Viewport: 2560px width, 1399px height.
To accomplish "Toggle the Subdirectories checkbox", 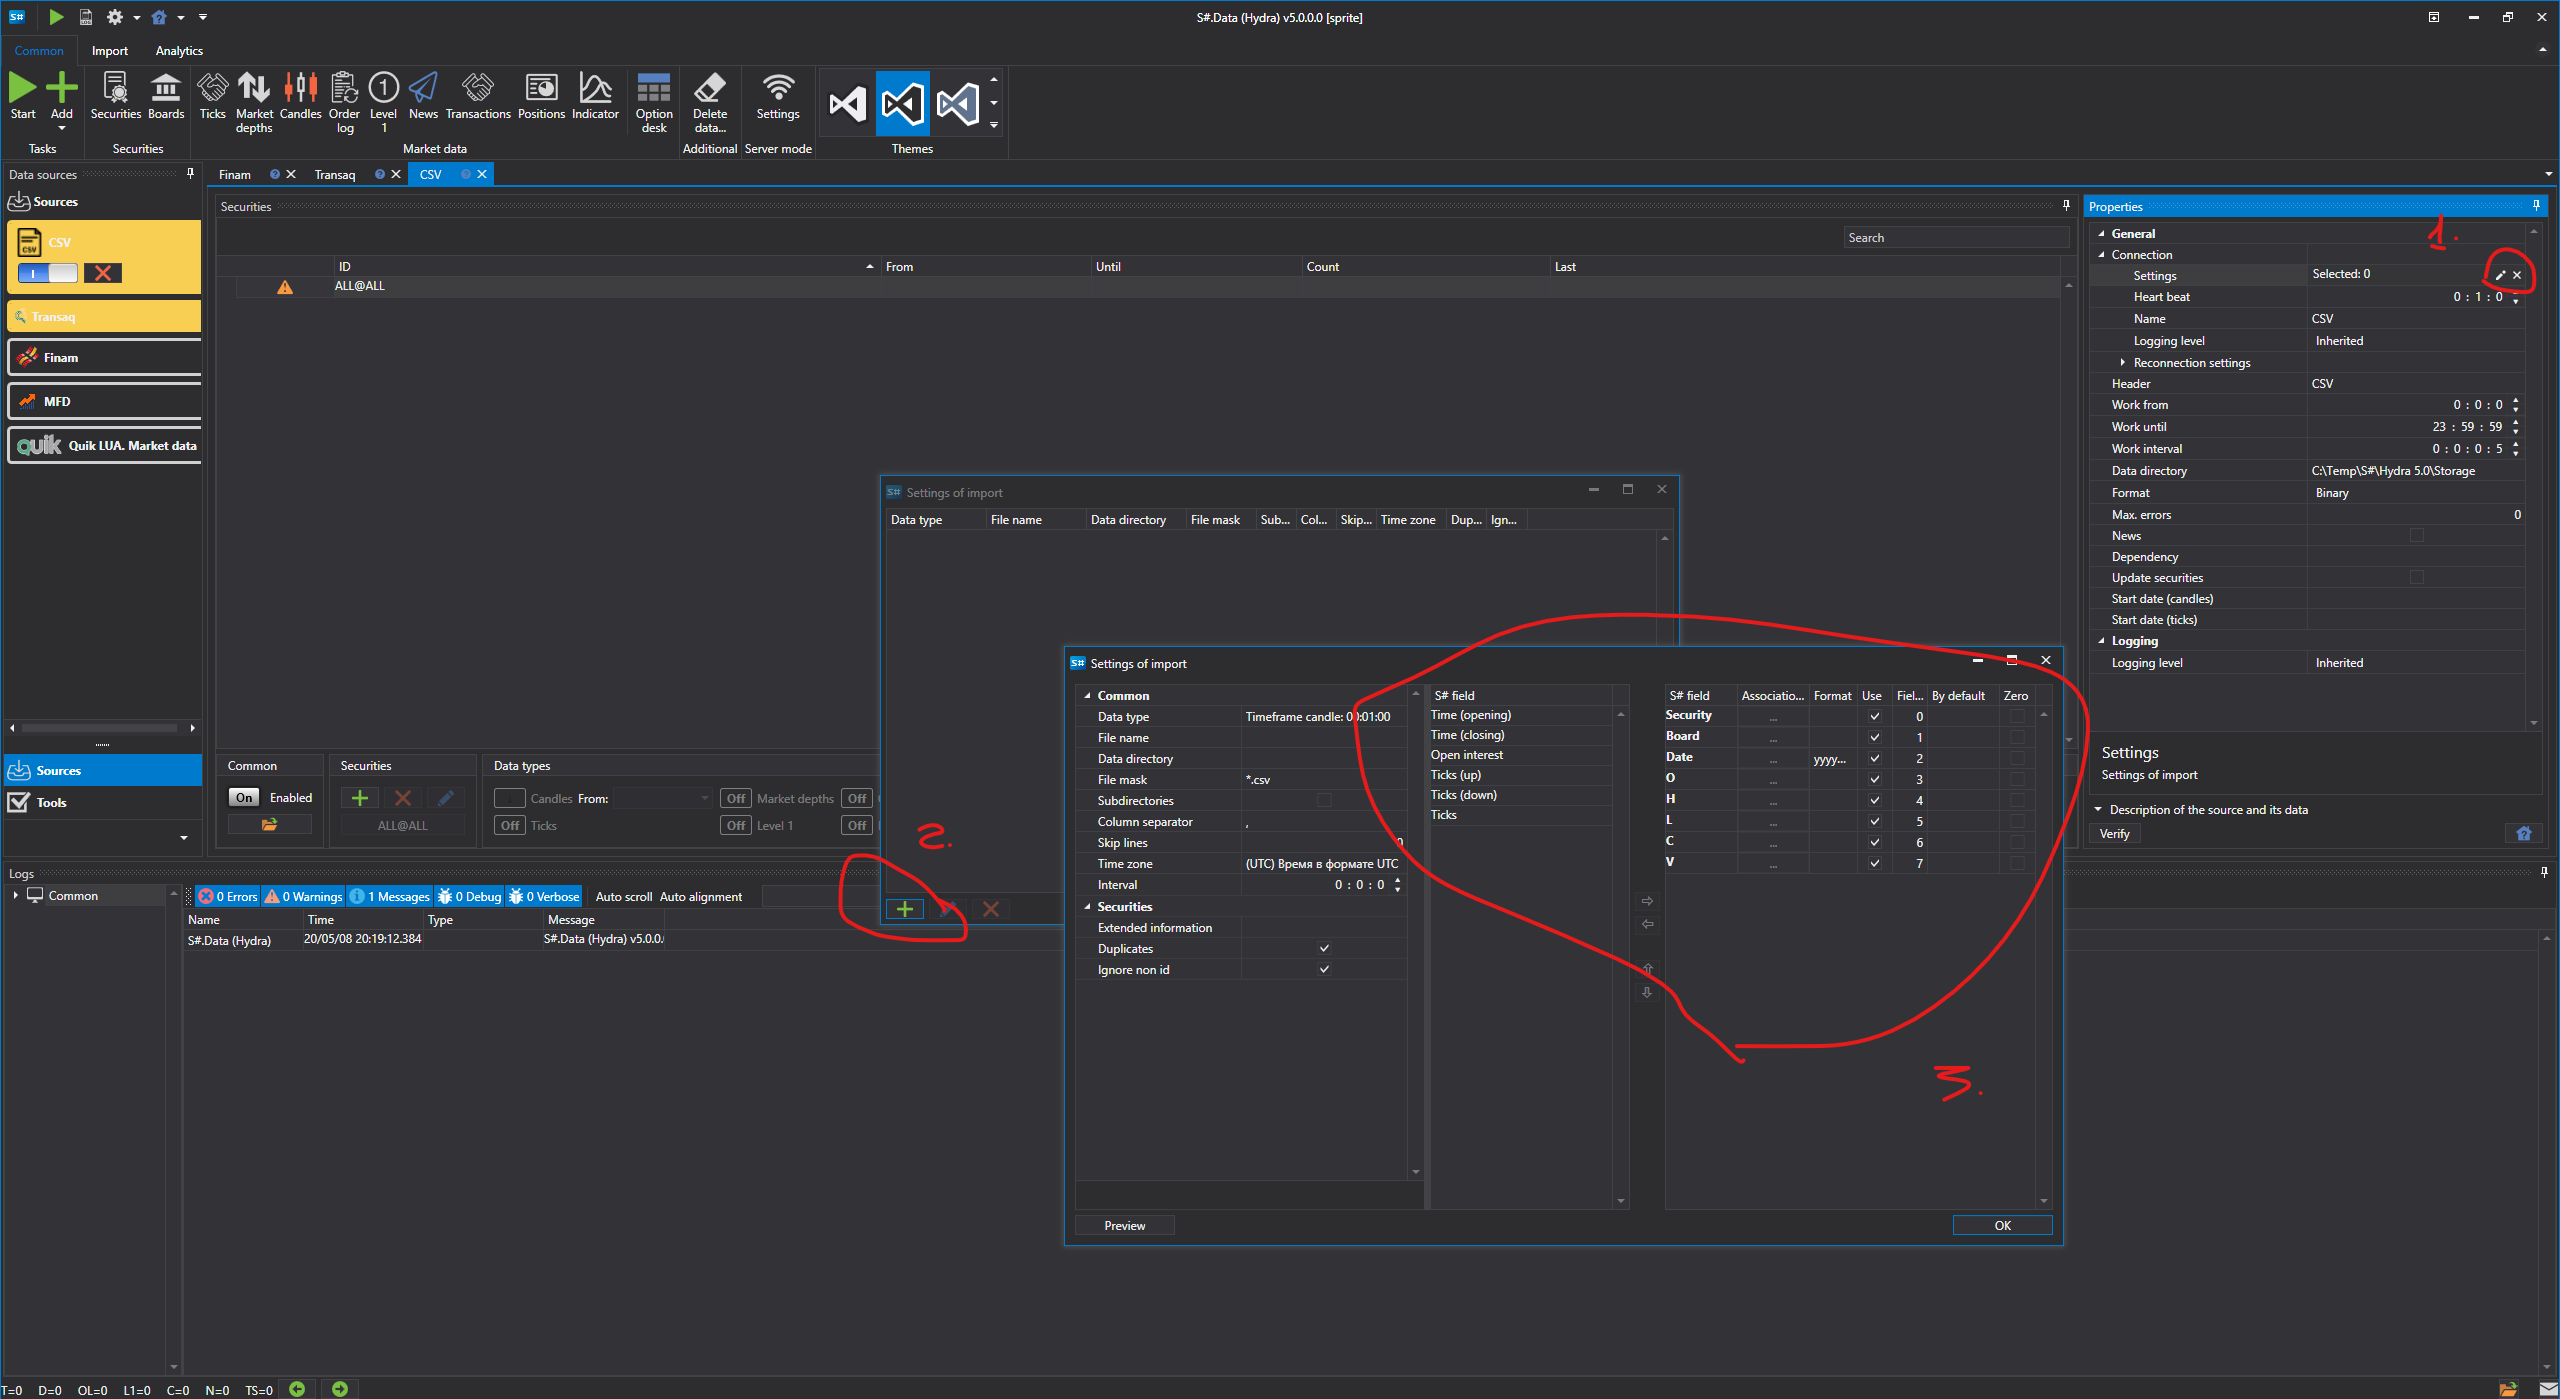I will [1324, 800].
